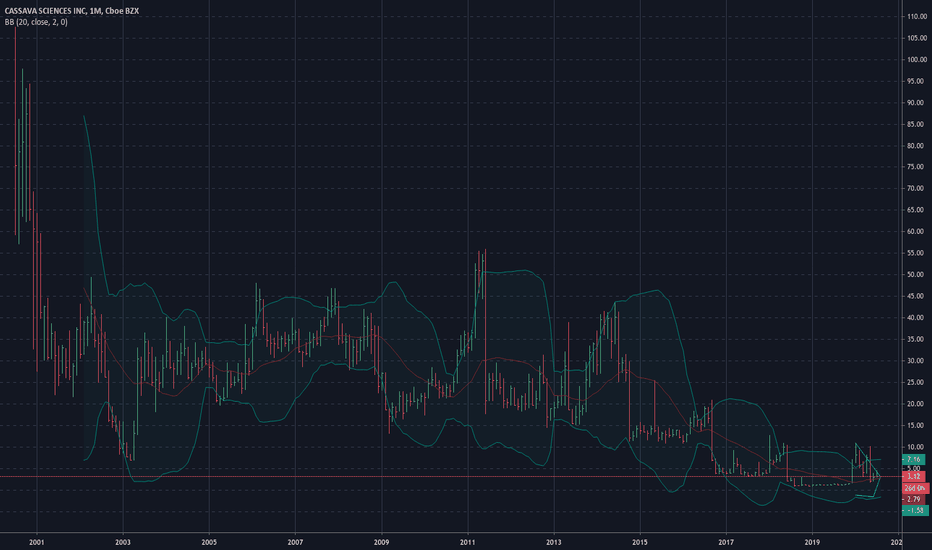Click the 25.00 price axis label
932x550 pixels.
(x=917, y=382)
